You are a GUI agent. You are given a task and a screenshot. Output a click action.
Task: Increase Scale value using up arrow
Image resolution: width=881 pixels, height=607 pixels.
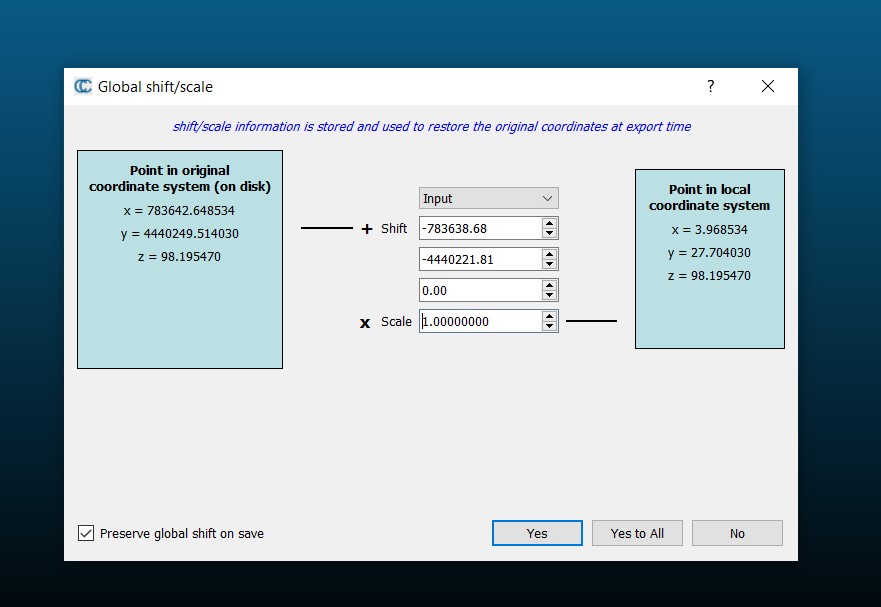[549, 316]
